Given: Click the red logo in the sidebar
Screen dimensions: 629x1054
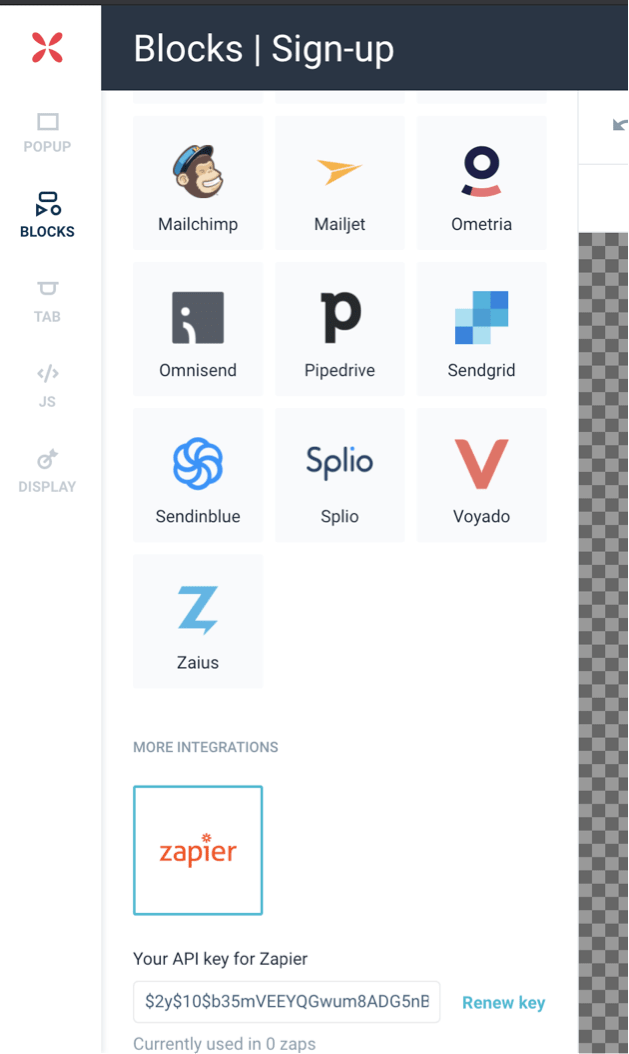Looking at the screenshot, I should click(x=47, y=48).
